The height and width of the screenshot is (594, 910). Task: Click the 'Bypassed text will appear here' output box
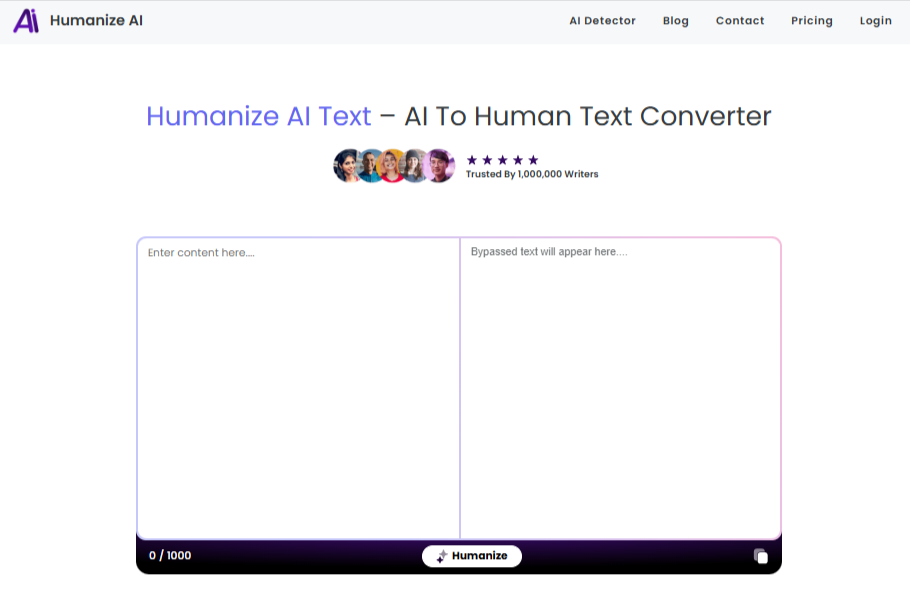pyautogui.click(x=620, y=388)
